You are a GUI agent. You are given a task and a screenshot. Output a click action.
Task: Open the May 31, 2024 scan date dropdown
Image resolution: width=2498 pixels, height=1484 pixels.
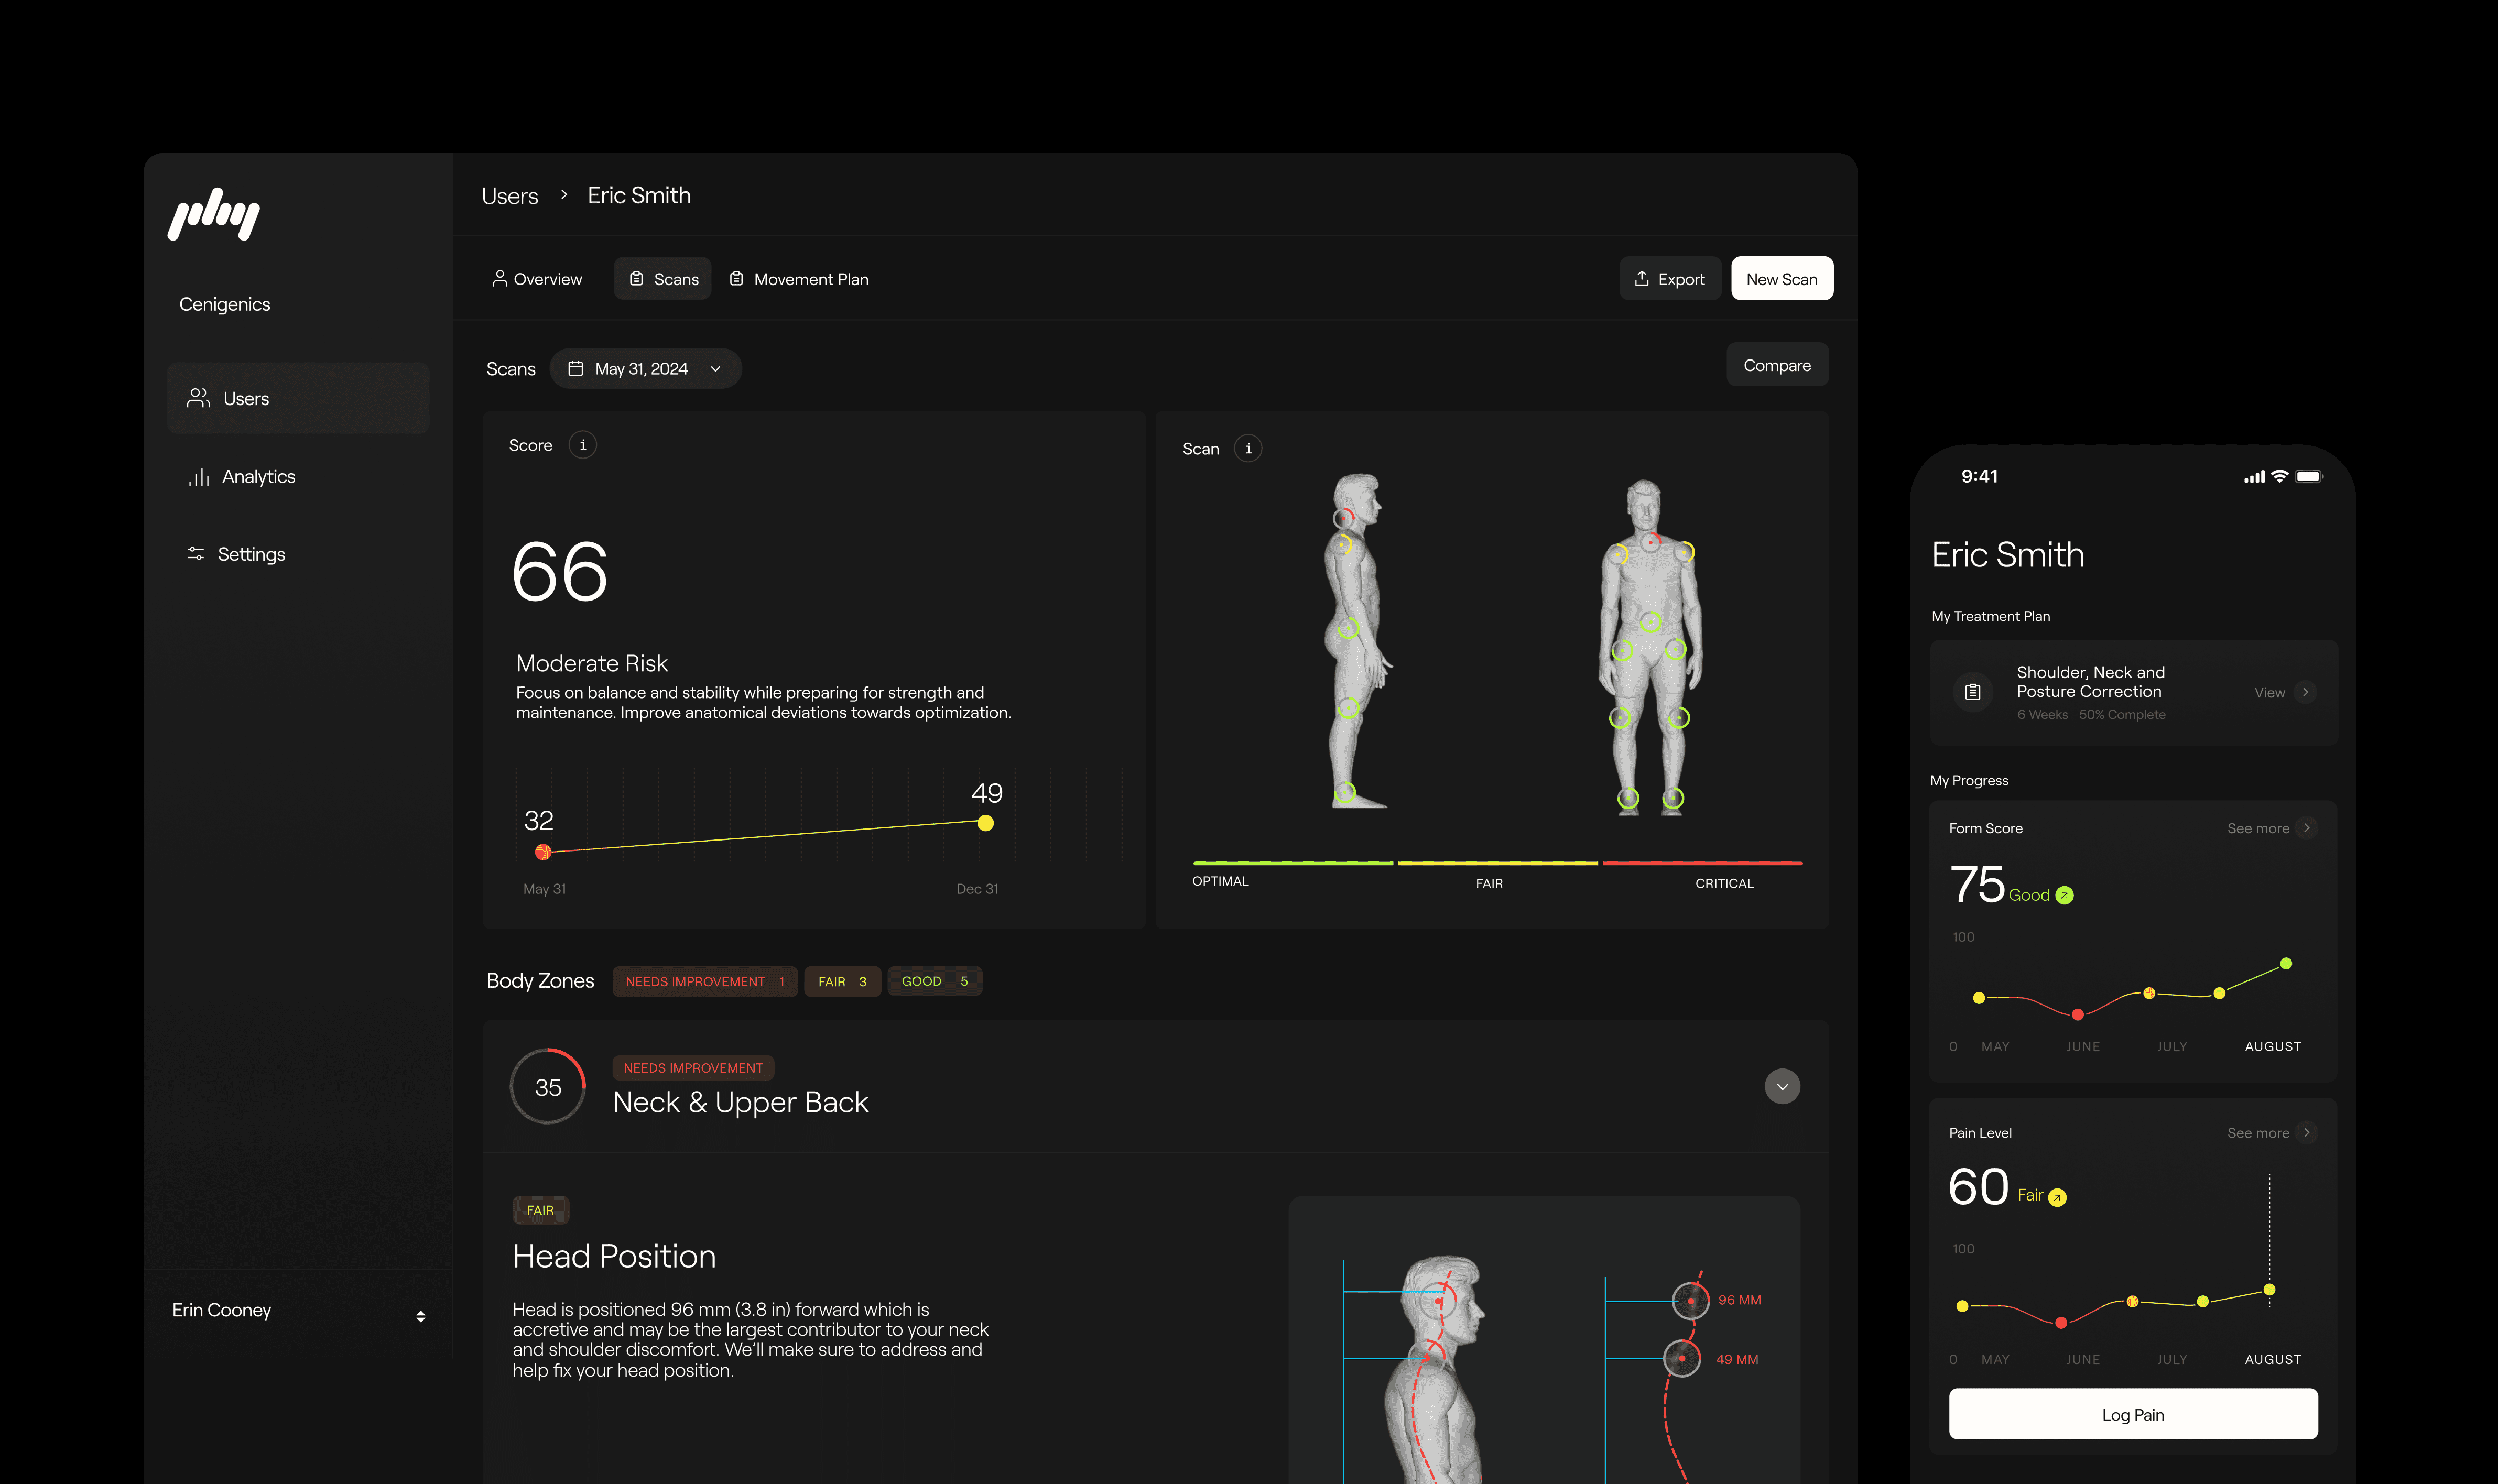[646, 369]
